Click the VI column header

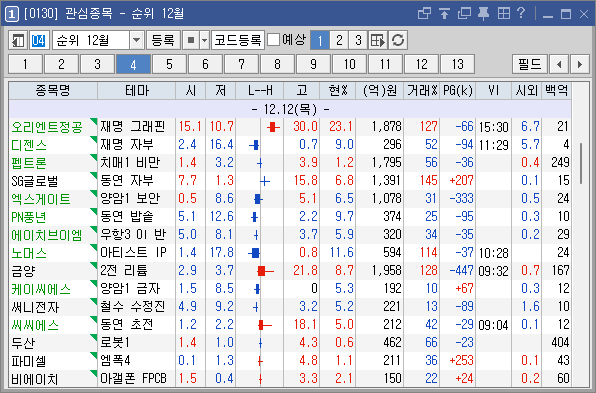493,90
